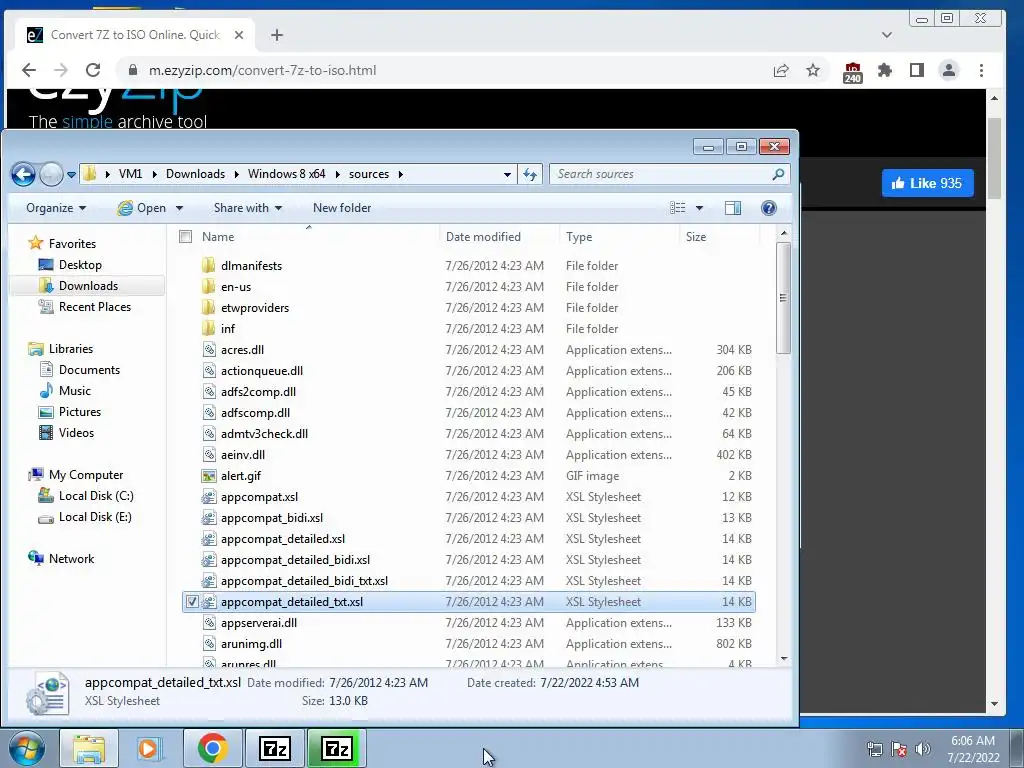Select the inf folder icon

pos(208,328)
